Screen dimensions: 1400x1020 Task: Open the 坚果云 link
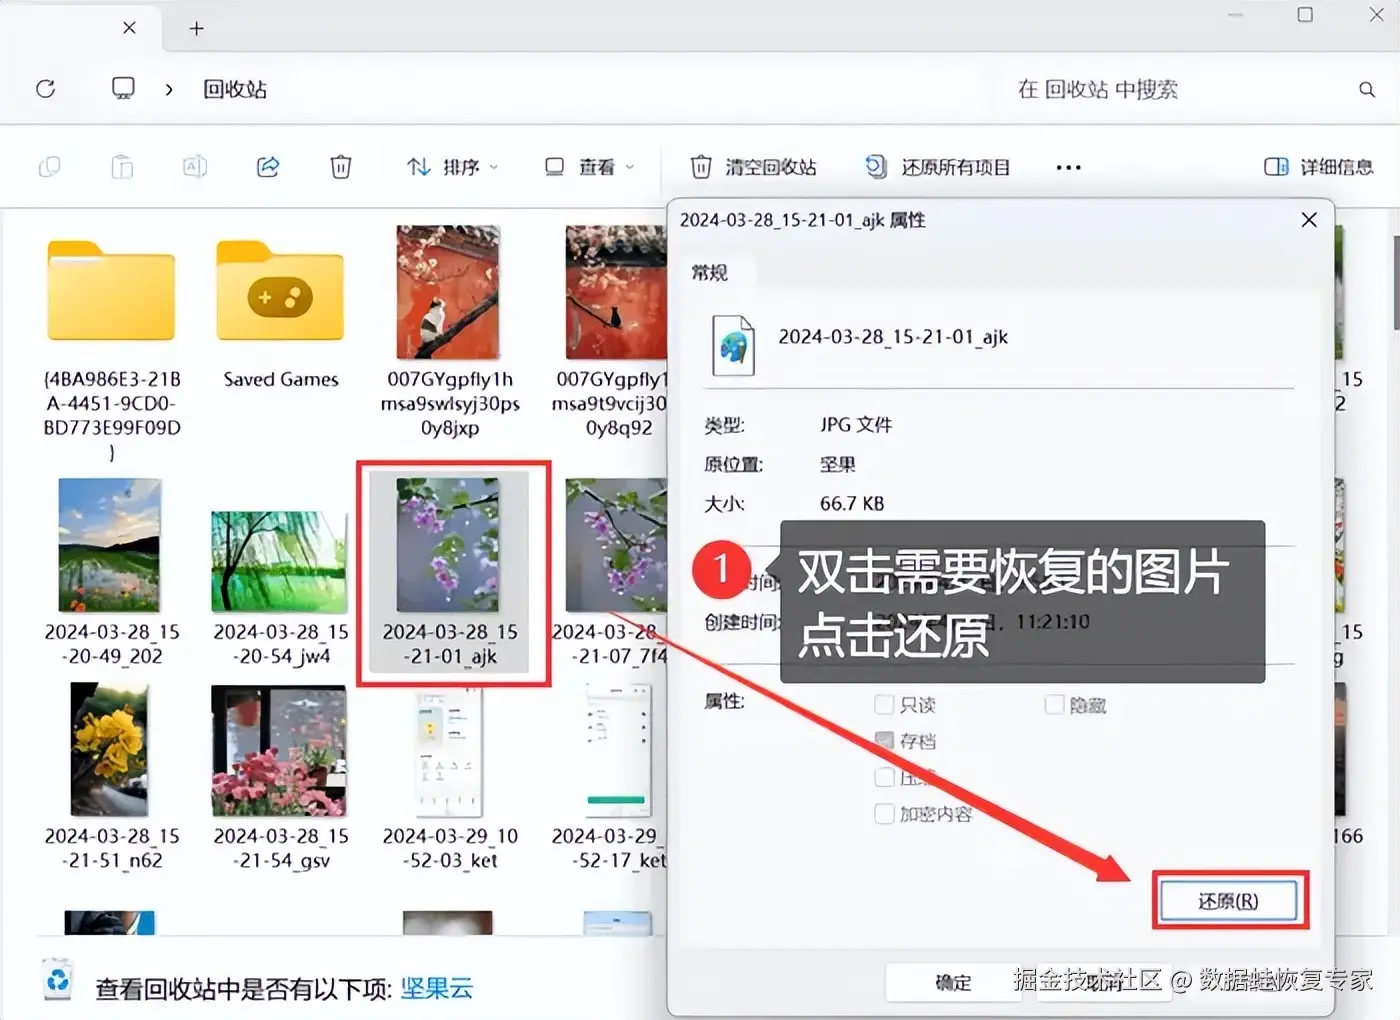[437, 989]
